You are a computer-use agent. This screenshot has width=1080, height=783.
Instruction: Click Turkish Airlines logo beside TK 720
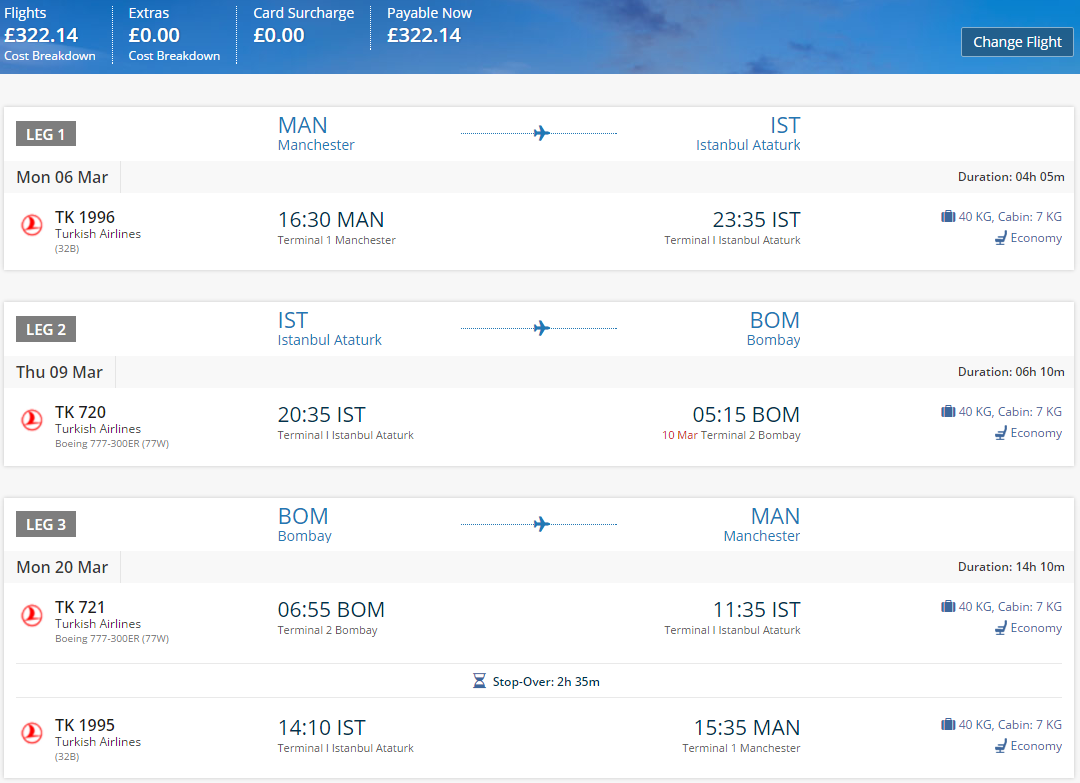click(x=32, y=419)
